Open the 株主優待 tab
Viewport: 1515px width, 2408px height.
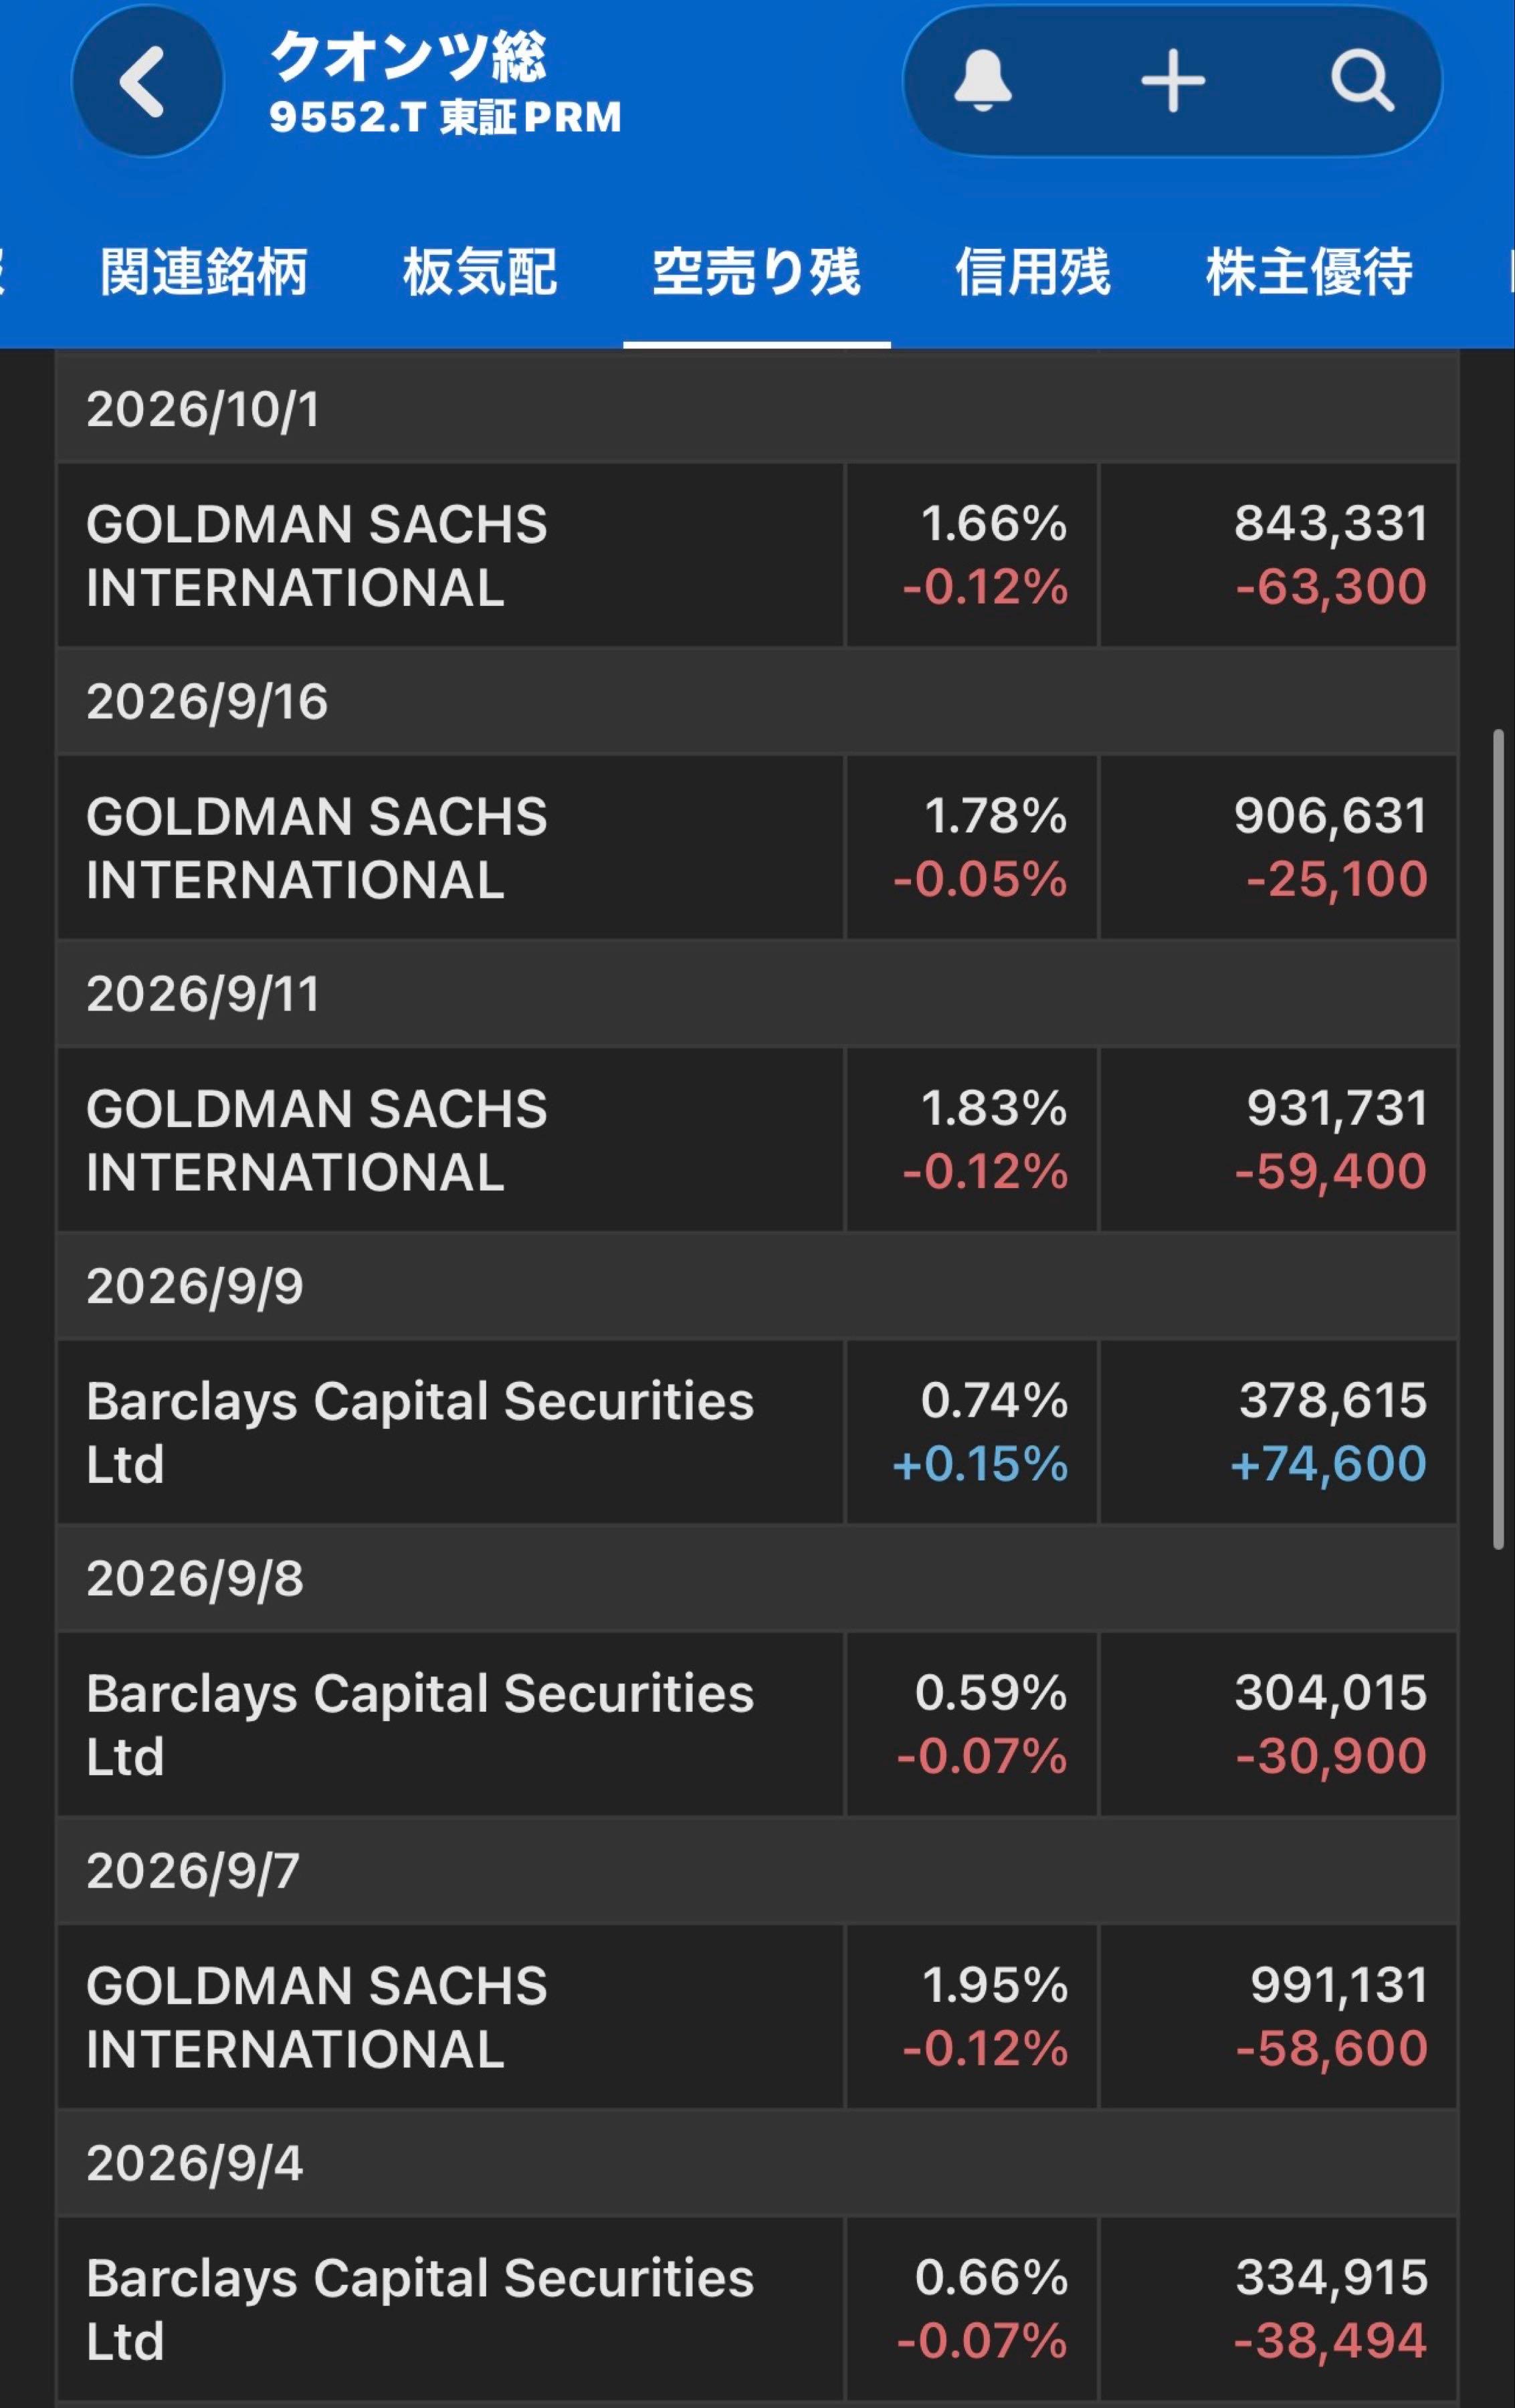1309,271
